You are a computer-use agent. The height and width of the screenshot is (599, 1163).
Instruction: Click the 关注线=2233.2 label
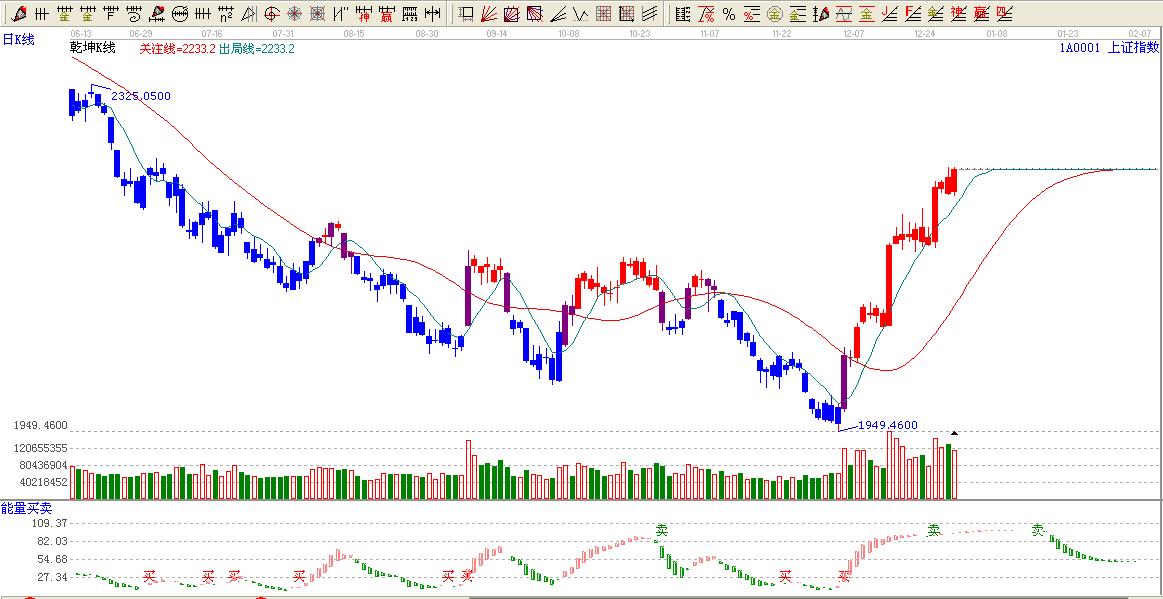click(x=177, y=48)
